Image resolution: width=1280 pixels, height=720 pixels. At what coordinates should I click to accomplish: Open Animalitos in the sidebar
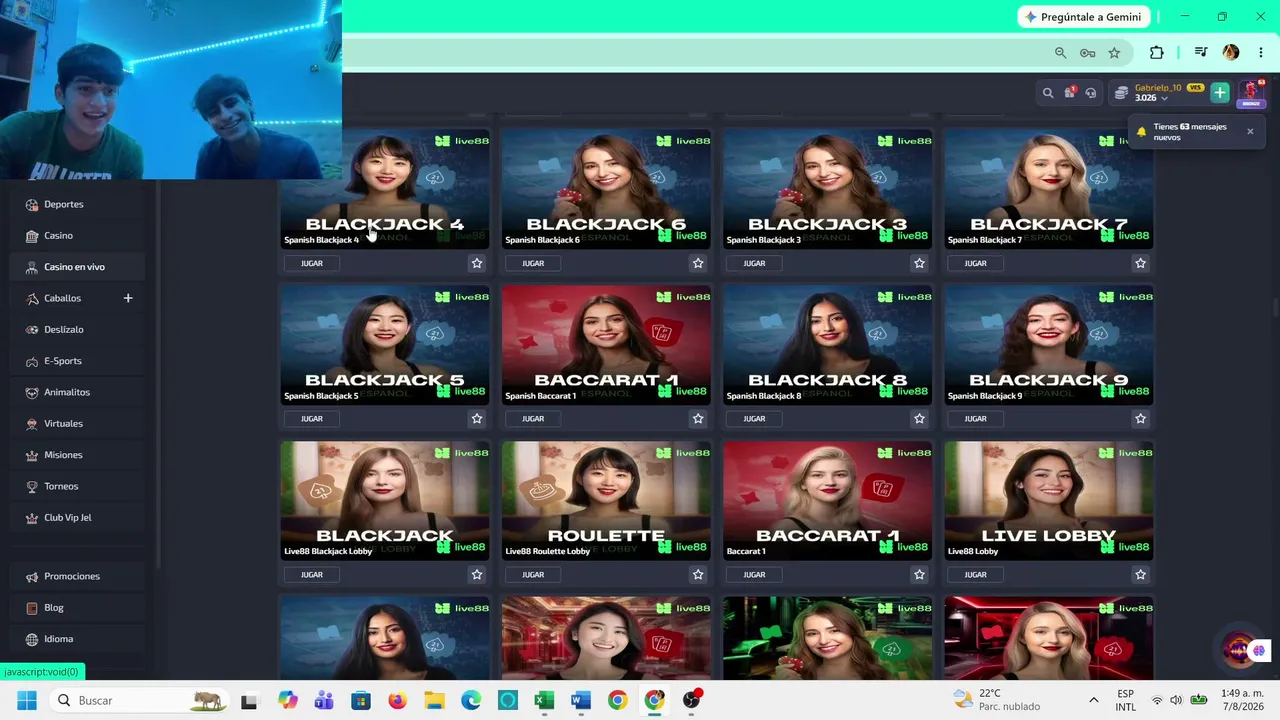(75, 392)
